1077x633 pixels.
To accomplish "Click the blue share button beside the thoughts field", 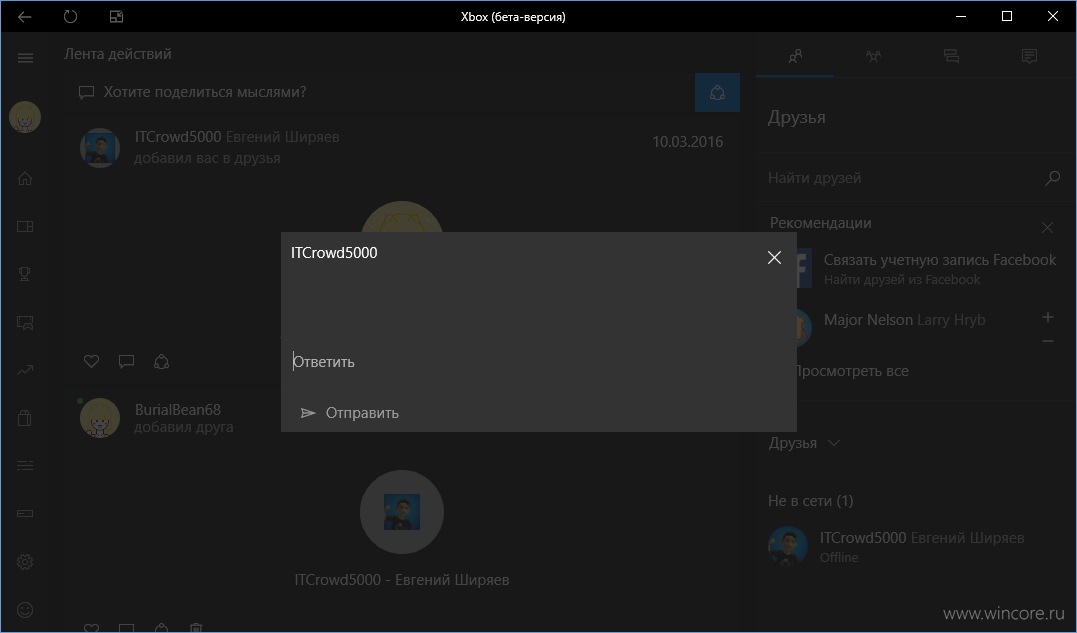I will click(717, 93).
